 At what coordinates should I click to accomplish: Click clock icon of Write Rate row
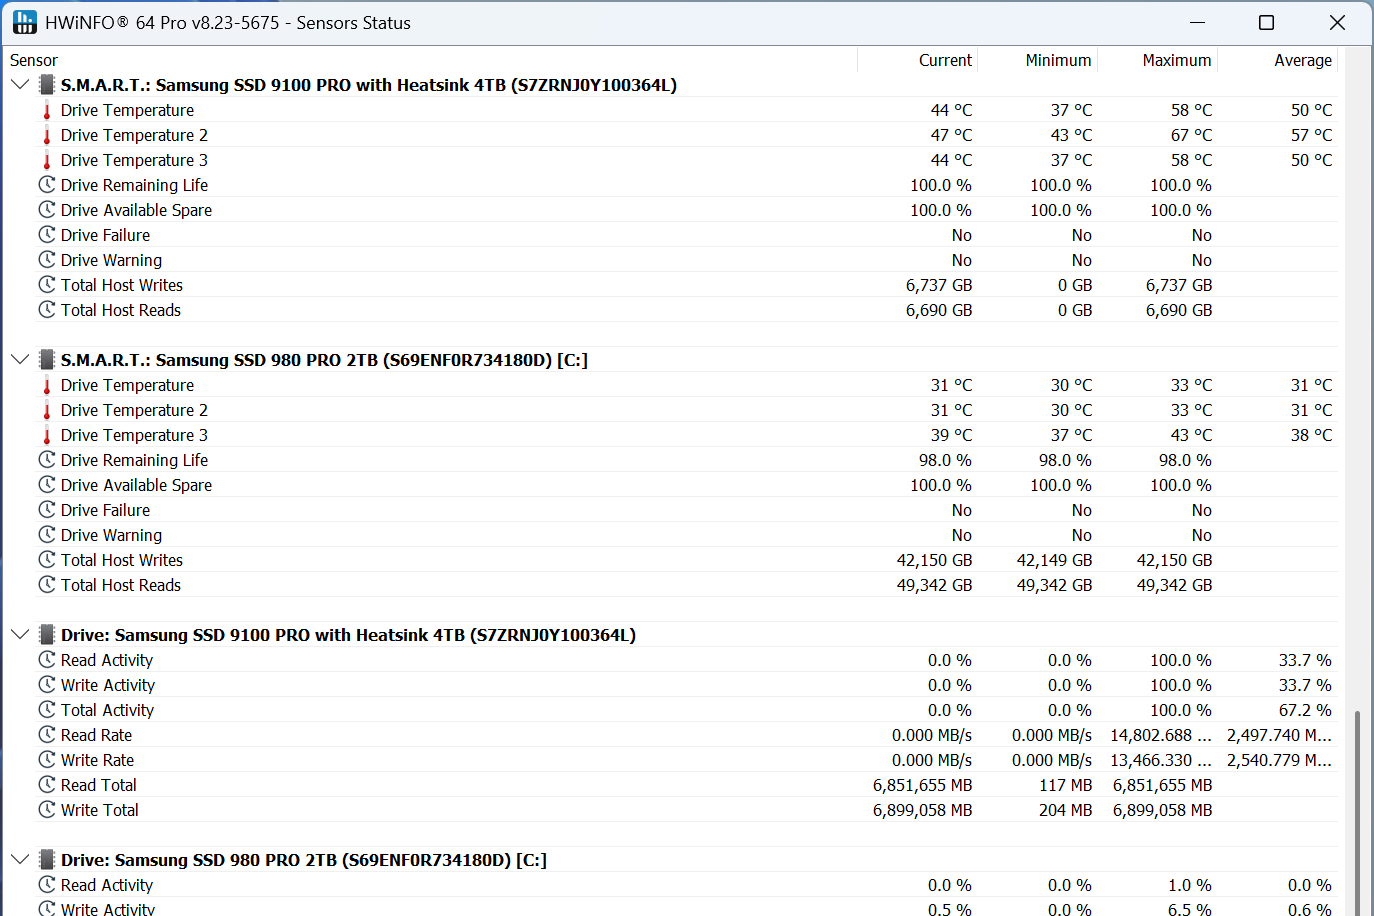pos(46,760)
